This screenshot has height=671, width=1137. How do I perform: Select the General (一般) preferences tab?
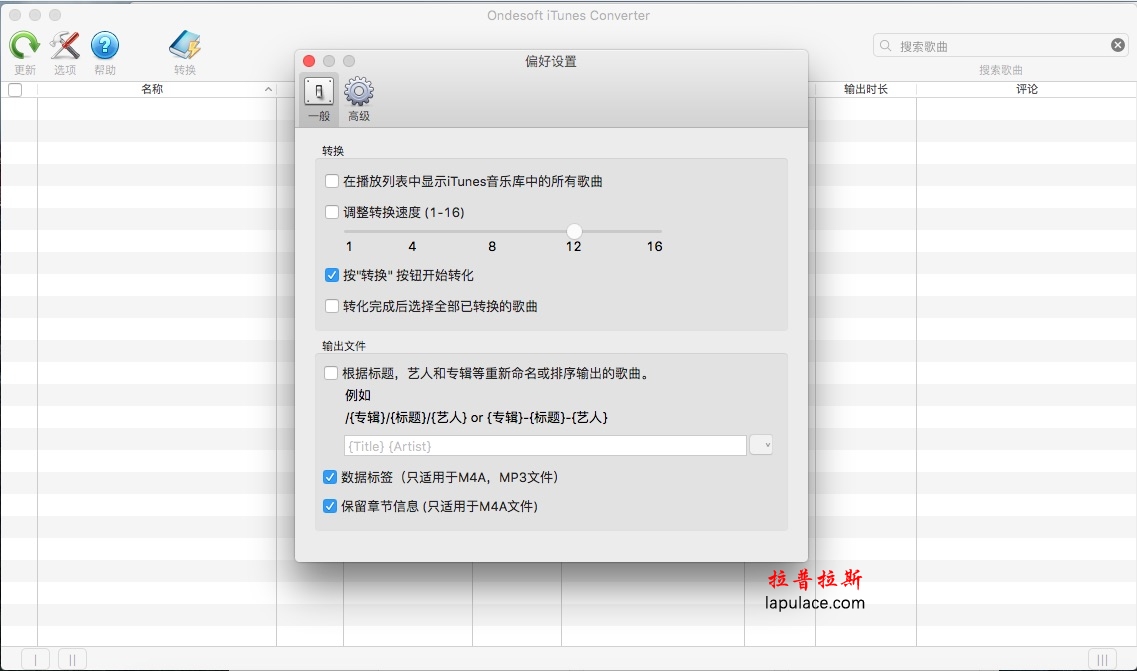(x=318, y=99)
